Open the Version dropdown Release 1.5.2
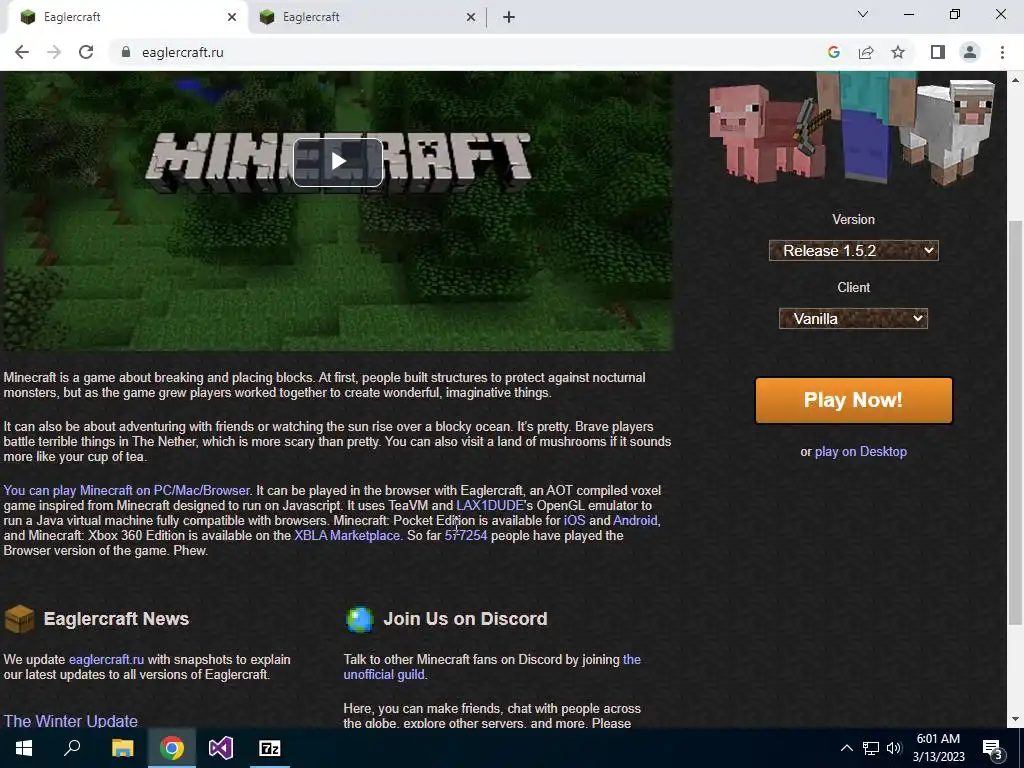This screenshot has width=1024, height=768. tap(854, 251)
